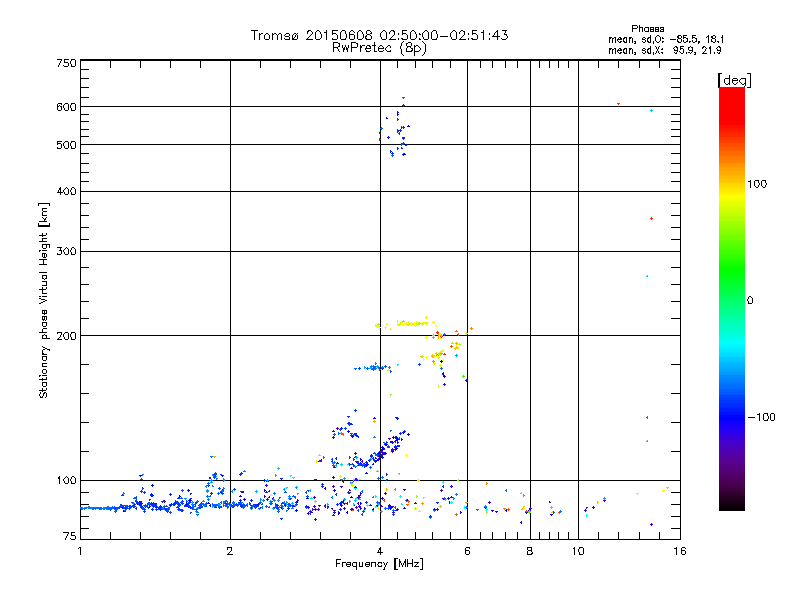Click the x-axis '1' tick label
Image resolution: width=800 pixels, height=600 pixels.
click(x=80, y=551)
